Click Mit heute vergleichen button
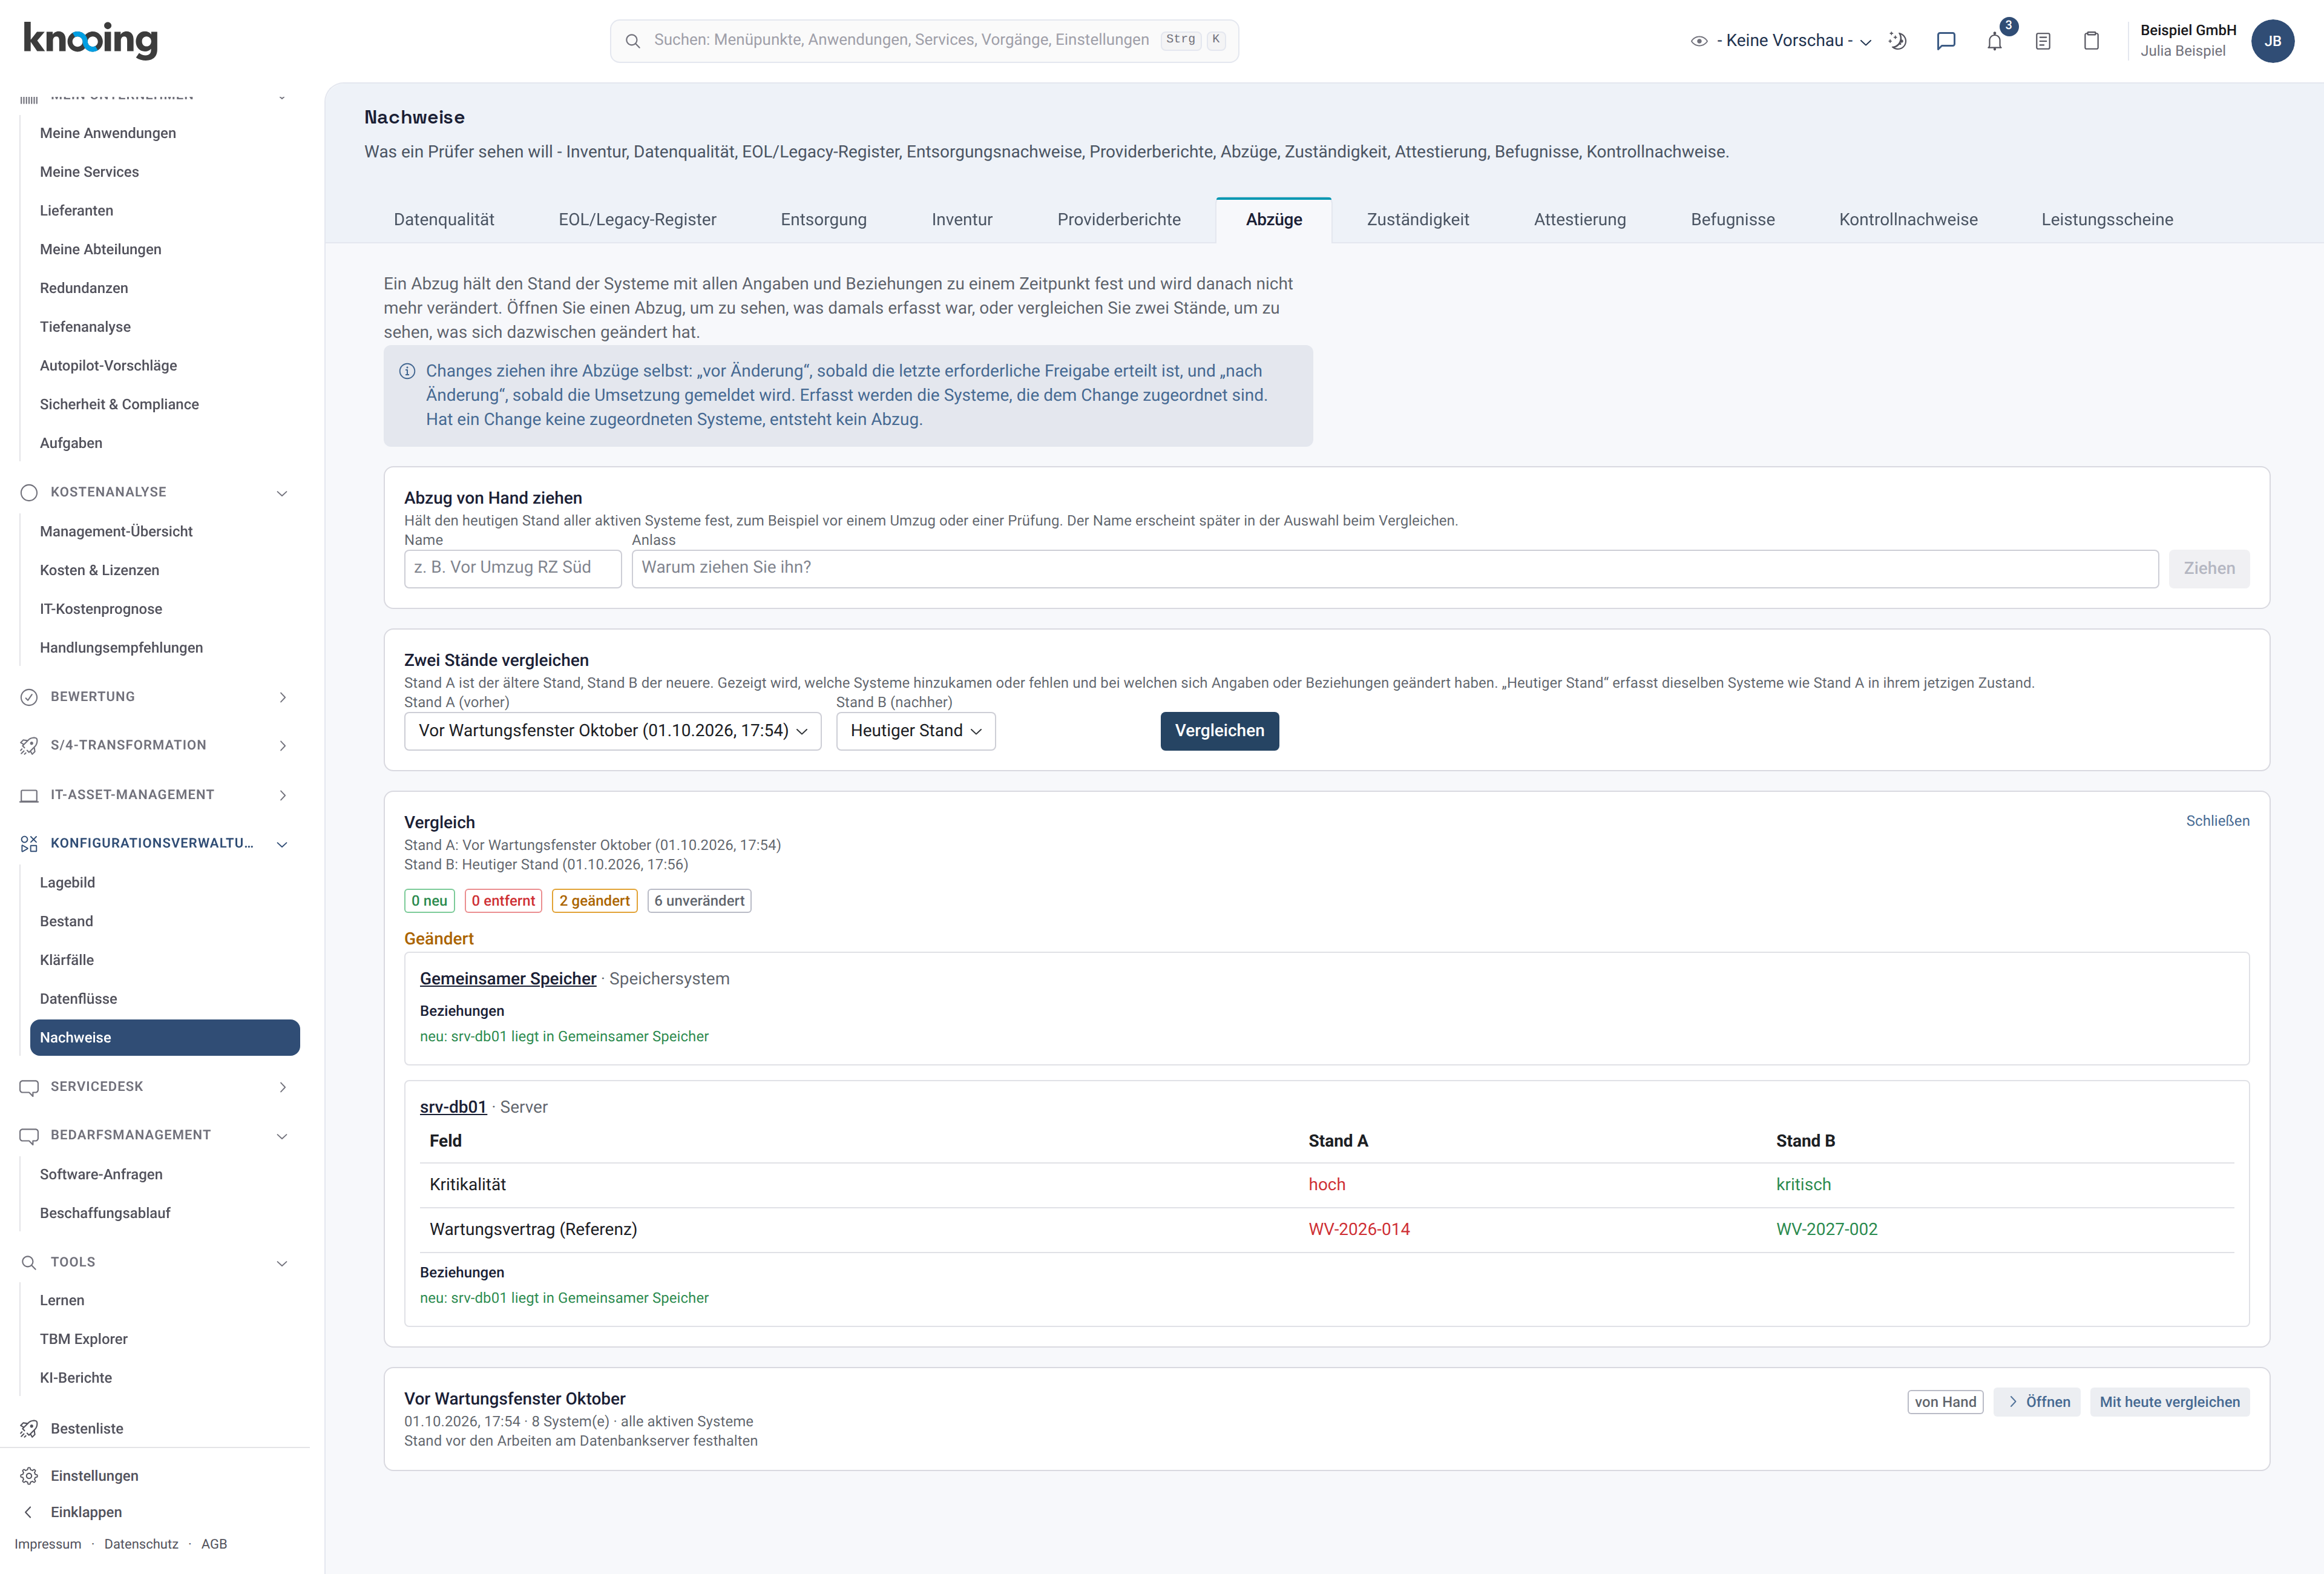This screenshot has width=2324, height=1574. coord(2169,1402)
